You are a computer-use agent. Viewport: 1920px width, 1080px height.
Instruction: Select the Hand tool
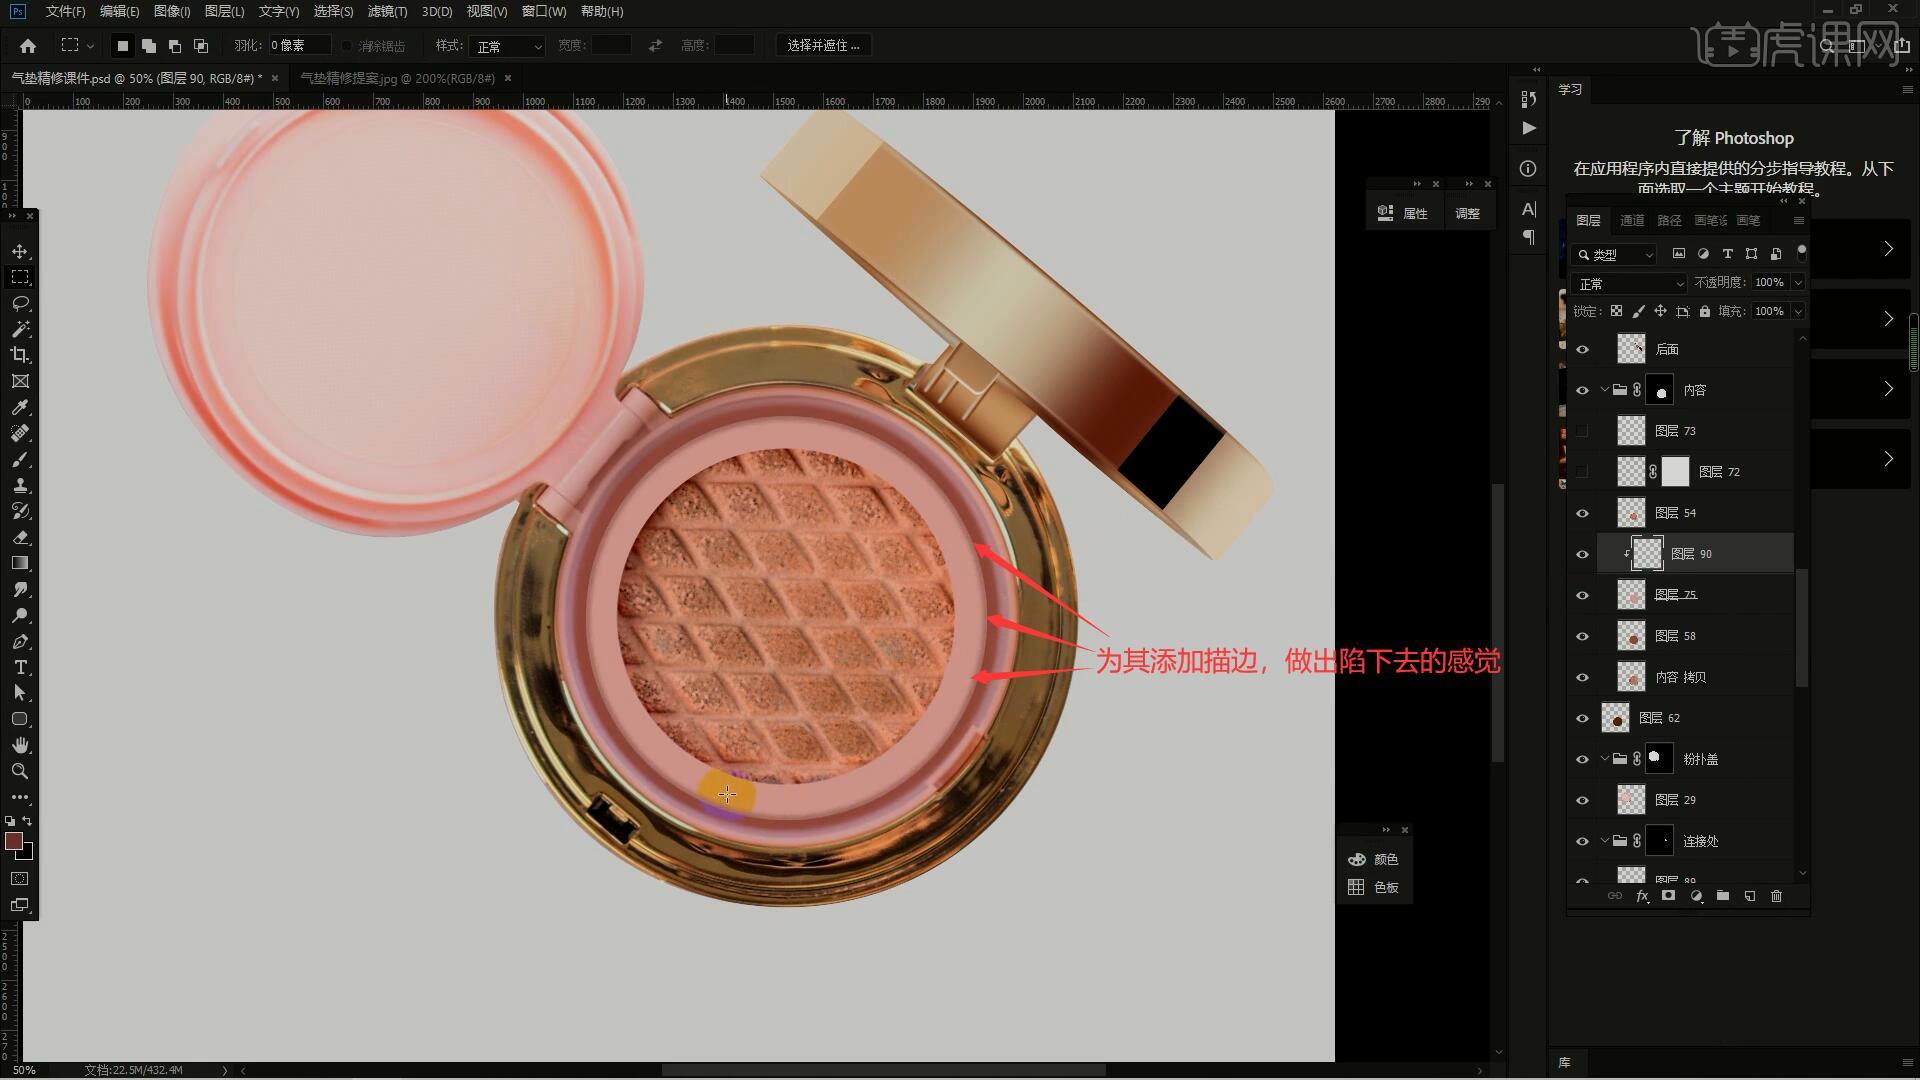tap(20, 745)
